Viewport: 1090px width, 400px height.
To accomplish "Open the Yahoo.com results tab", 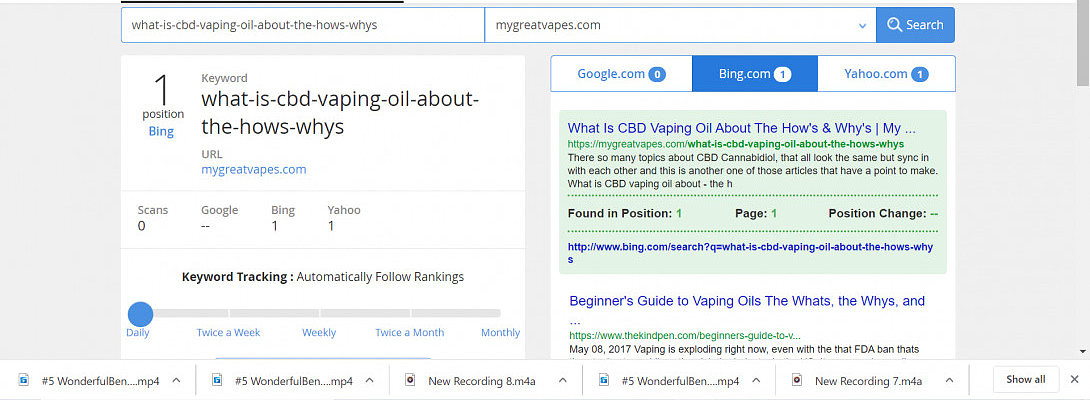I will tap(886, 74).
